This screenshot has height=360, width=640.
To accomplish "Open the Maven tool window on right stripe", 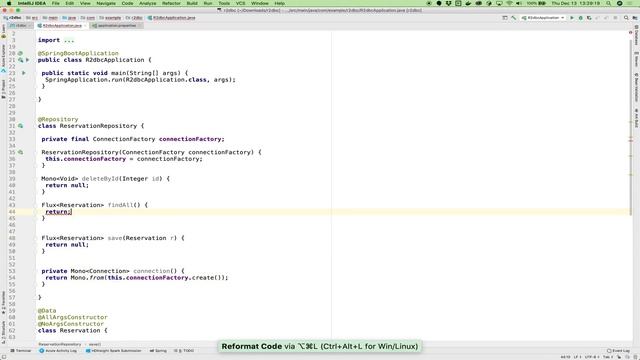I will [x=636, y=60].
